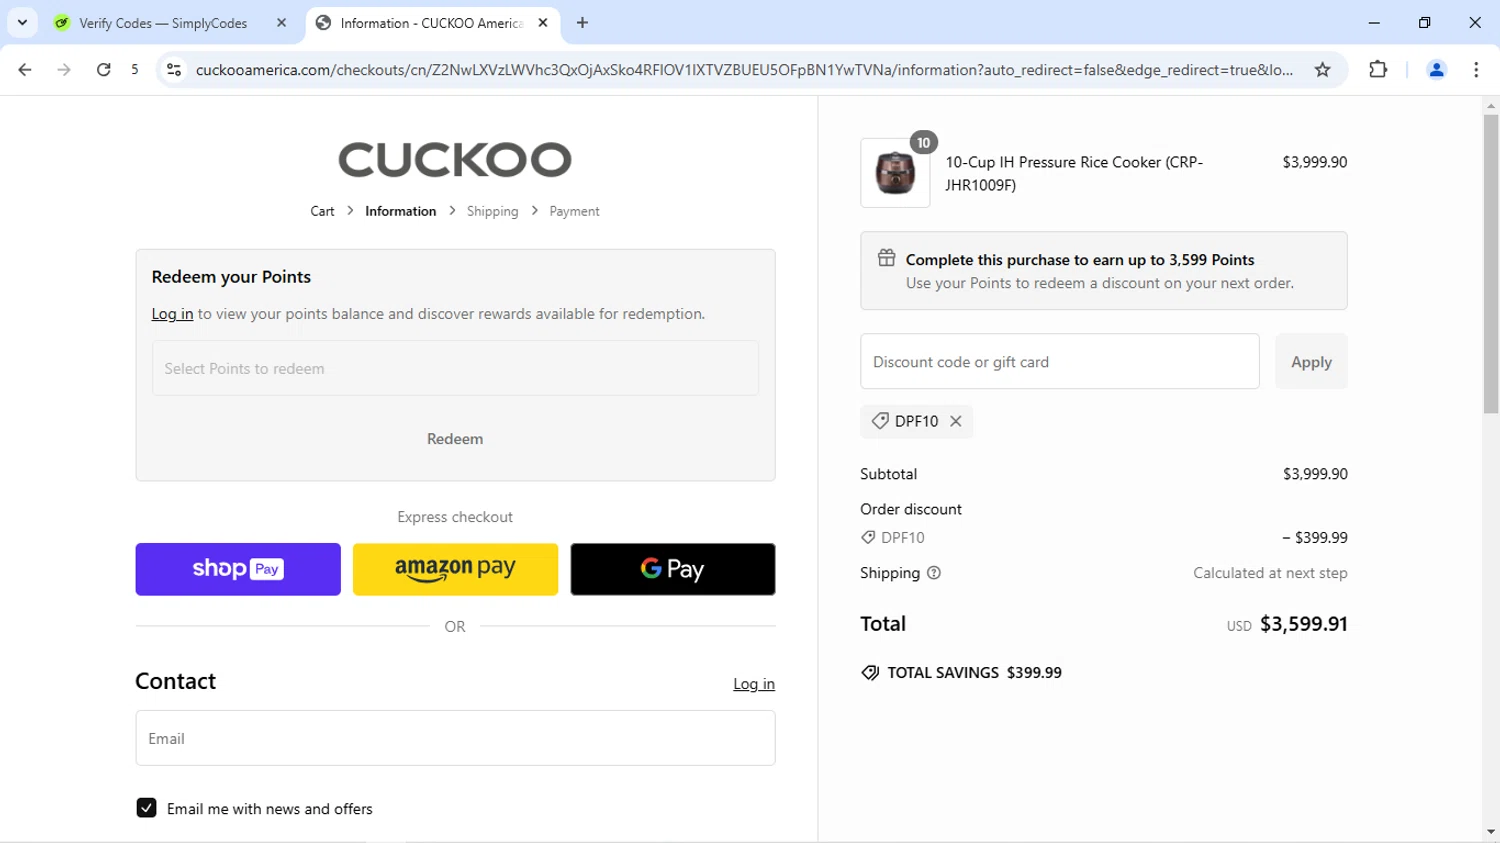Screen dimensions: 1500x843
Task: Switch to Verify Codes — SimplyCodes tab
Action: tap(163, 22)
